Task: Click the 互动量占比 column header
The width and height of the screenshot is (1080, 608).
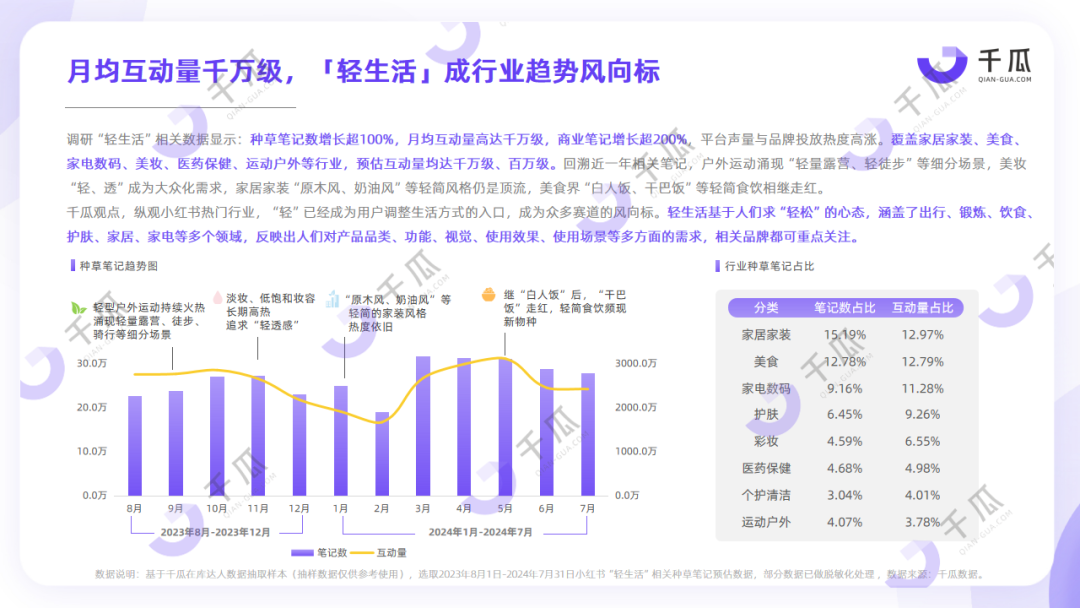Action: point(922,308)
